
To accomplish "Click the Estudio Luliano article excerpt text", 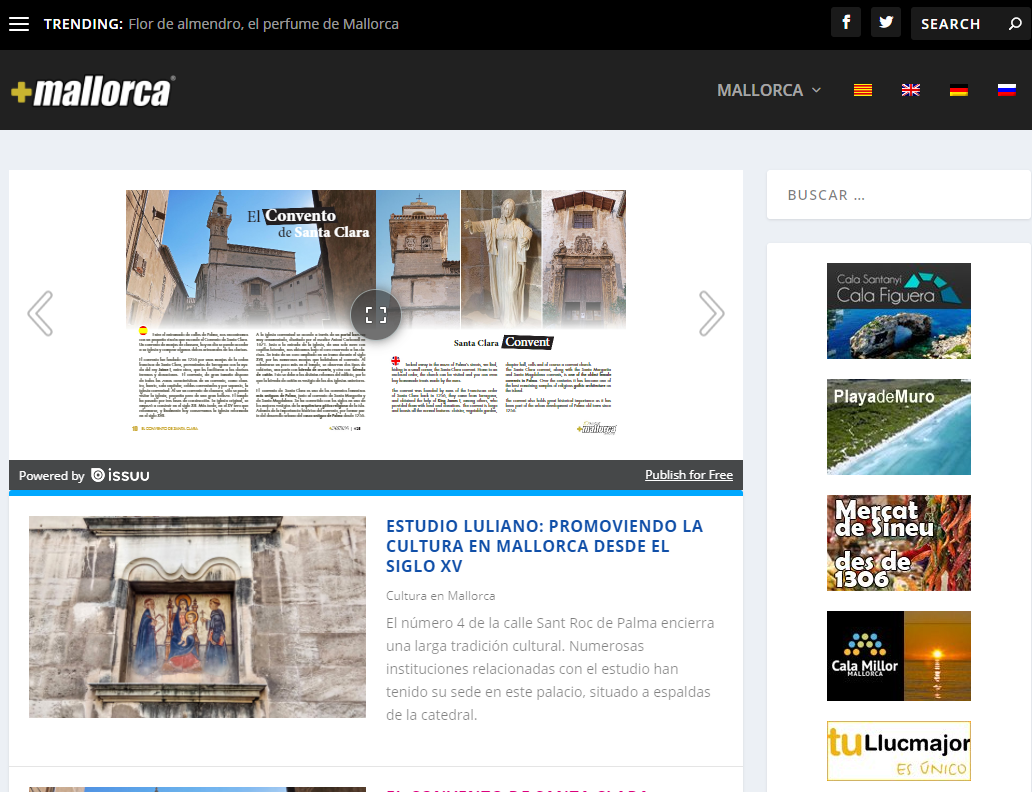I will [550, 669].
